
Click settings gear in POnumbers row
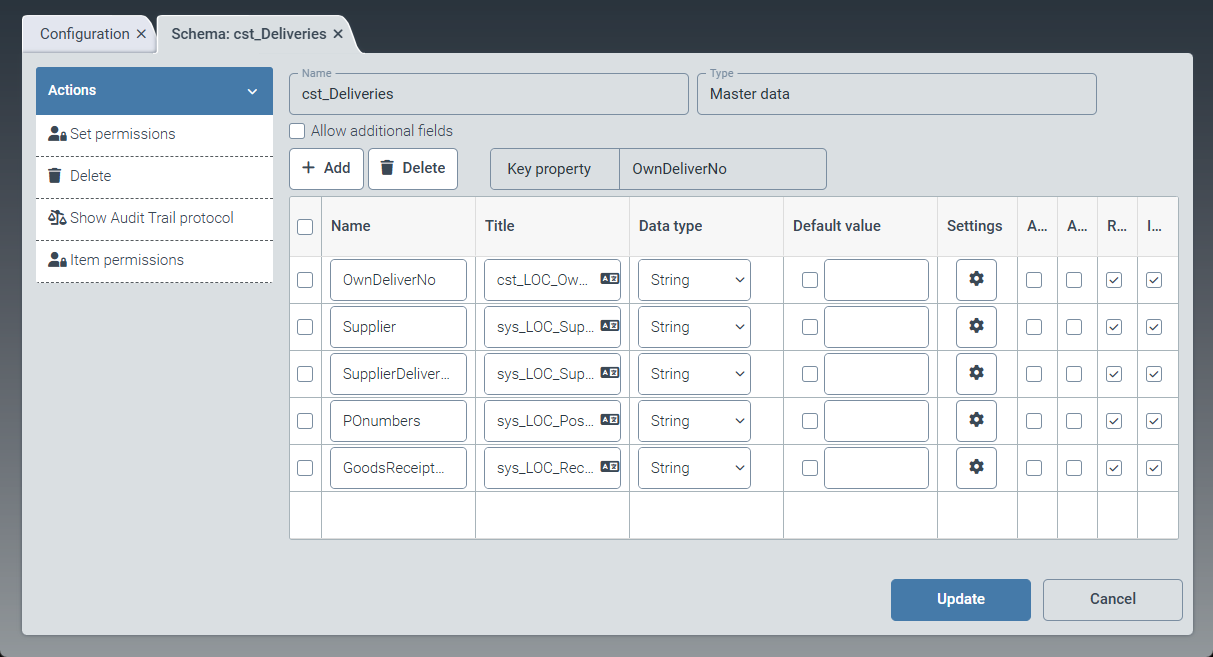click(x=976, y=421)
